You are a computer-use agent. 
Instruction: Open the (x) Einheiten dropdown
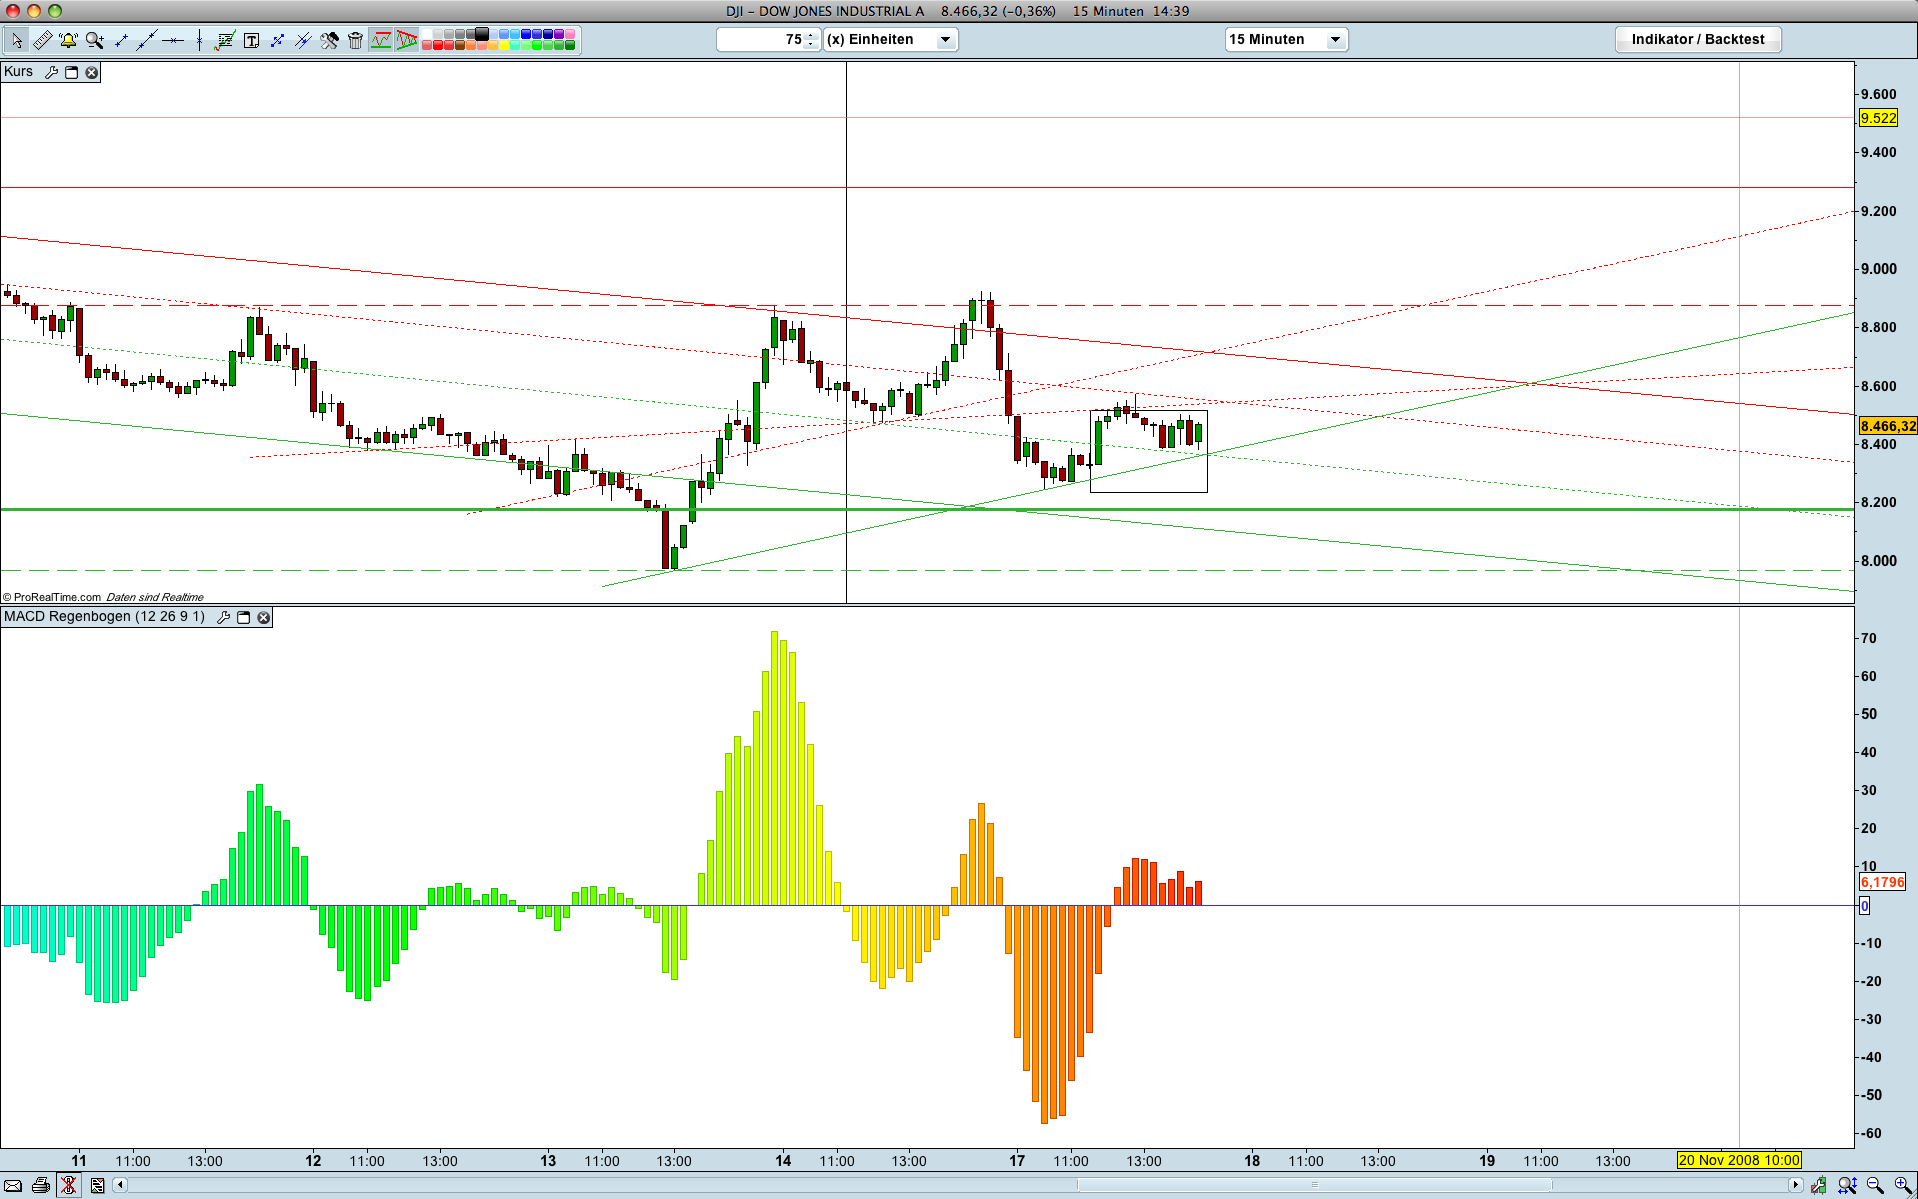[890, 39]
